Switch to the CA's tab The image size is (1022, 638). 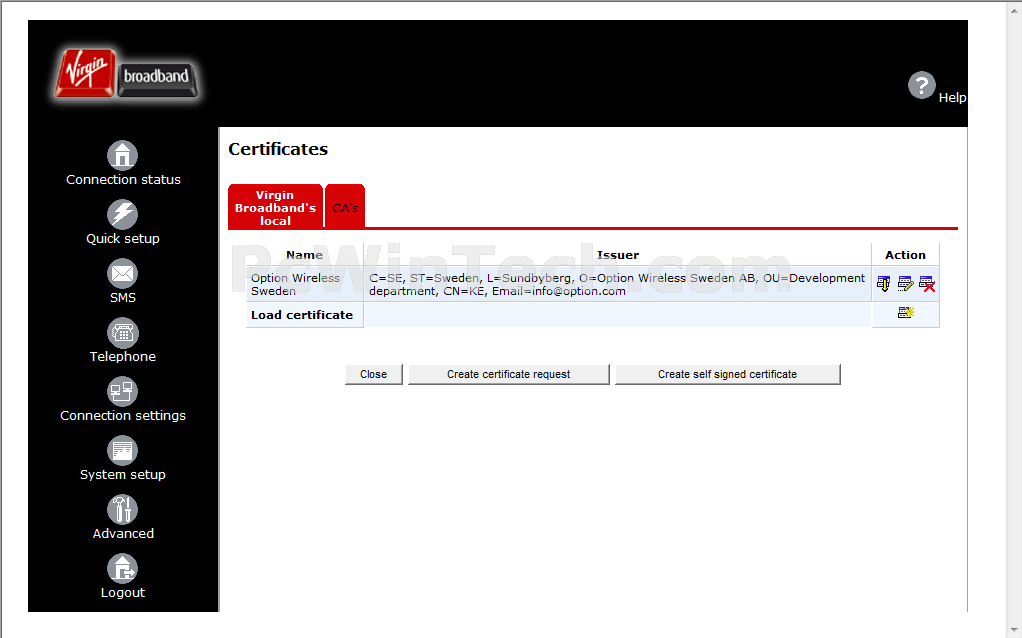coord(345,207)
